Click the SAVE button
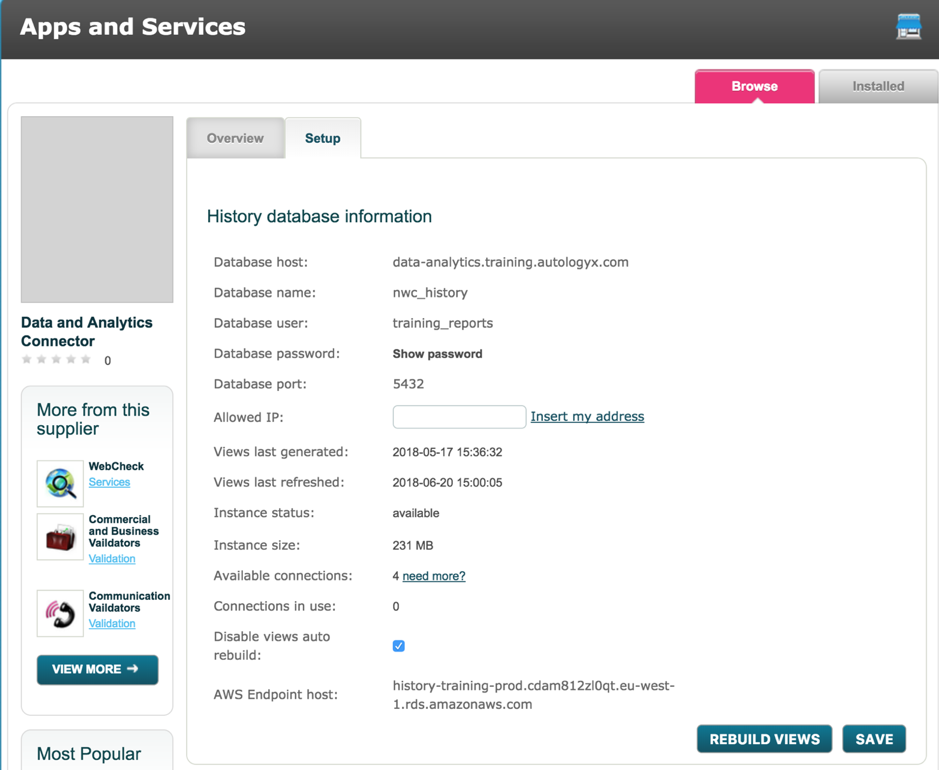939x770 pixels. point(874,739)
